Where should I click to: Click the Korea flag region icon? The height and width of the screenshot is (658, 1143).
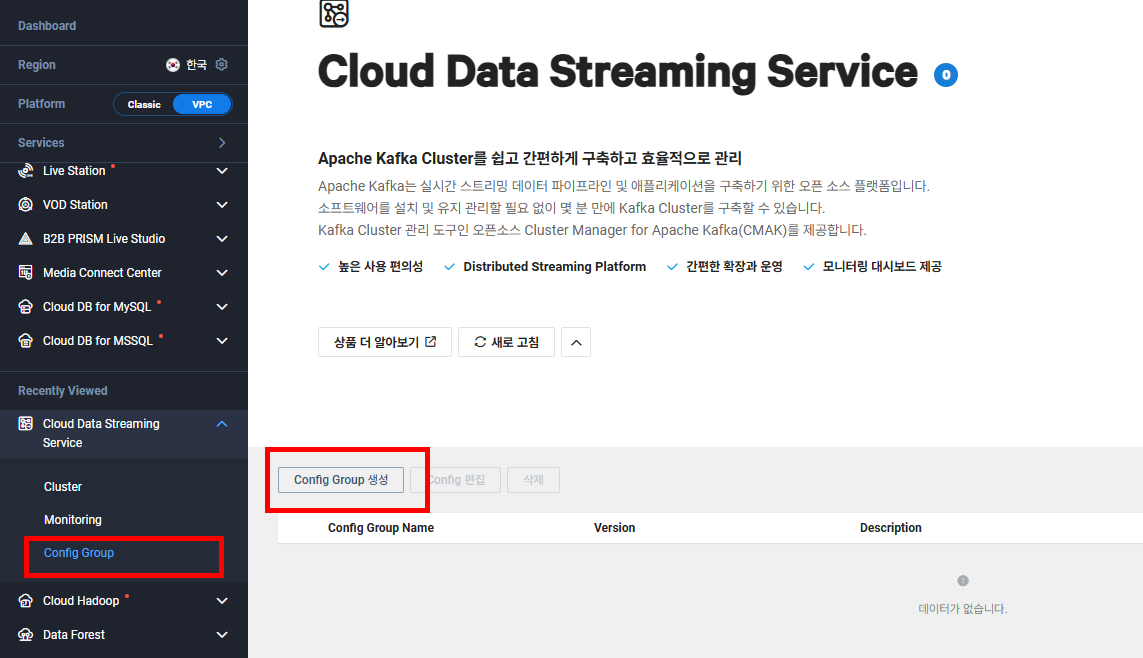click(x=173, y=65)
